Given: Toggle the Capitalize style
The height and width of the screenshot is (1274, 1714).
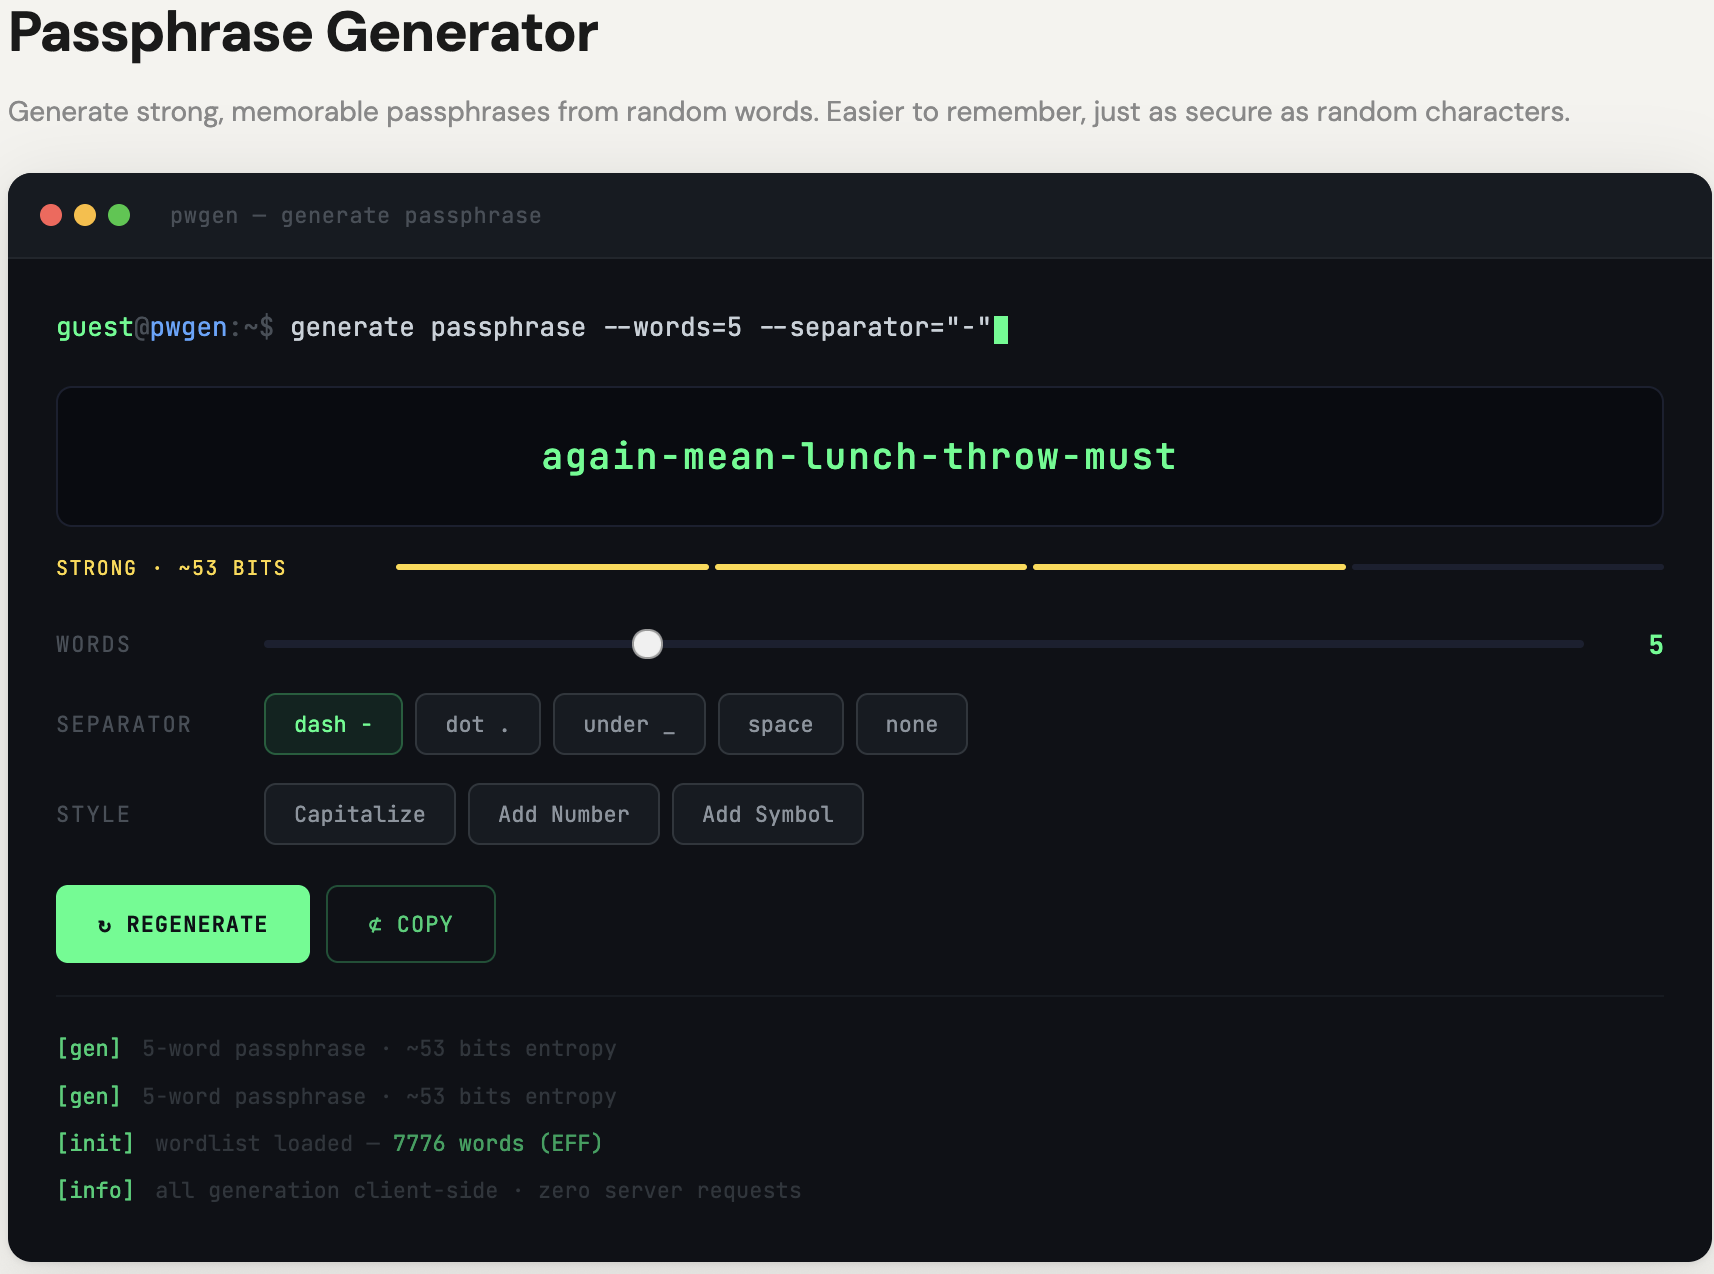Looking at the screenshot, I should 360,814.
